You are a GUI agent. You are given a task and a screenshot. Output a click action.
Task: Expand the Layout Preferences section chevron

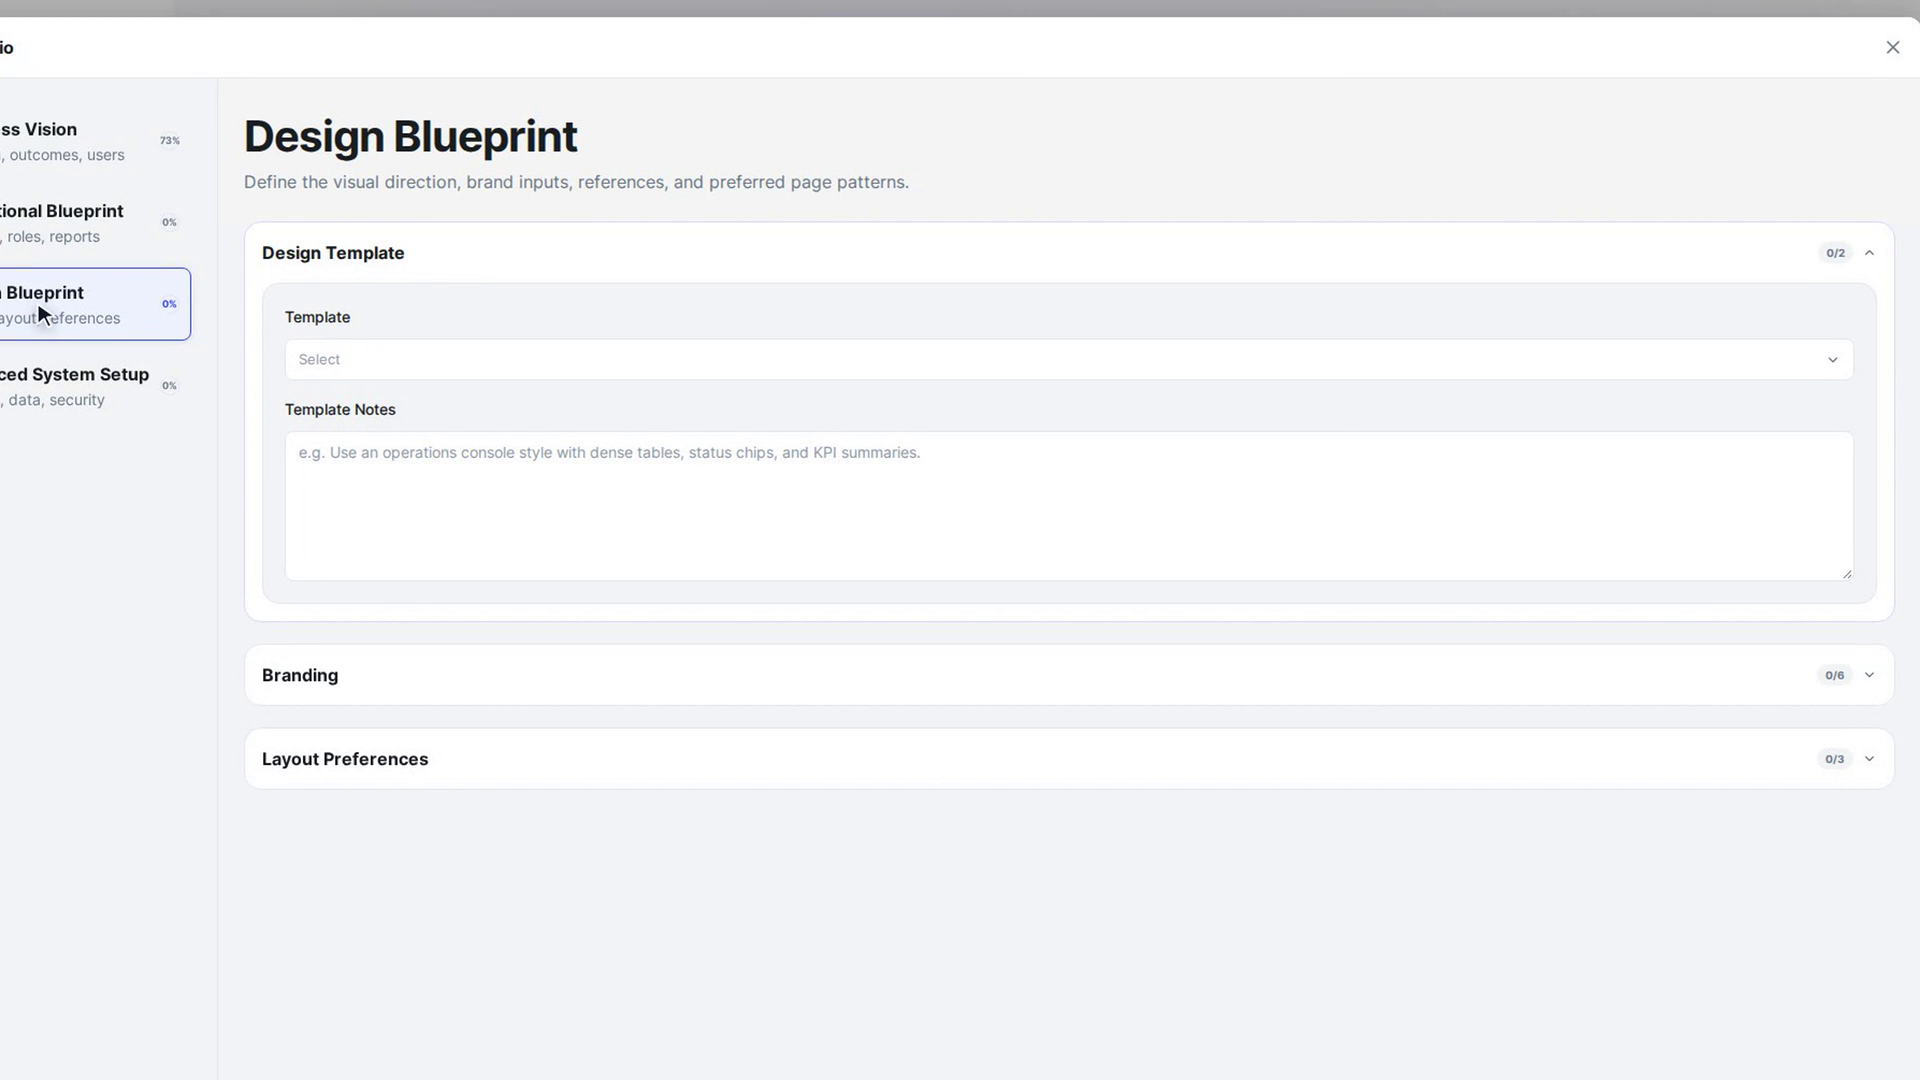coord(1869,759)
